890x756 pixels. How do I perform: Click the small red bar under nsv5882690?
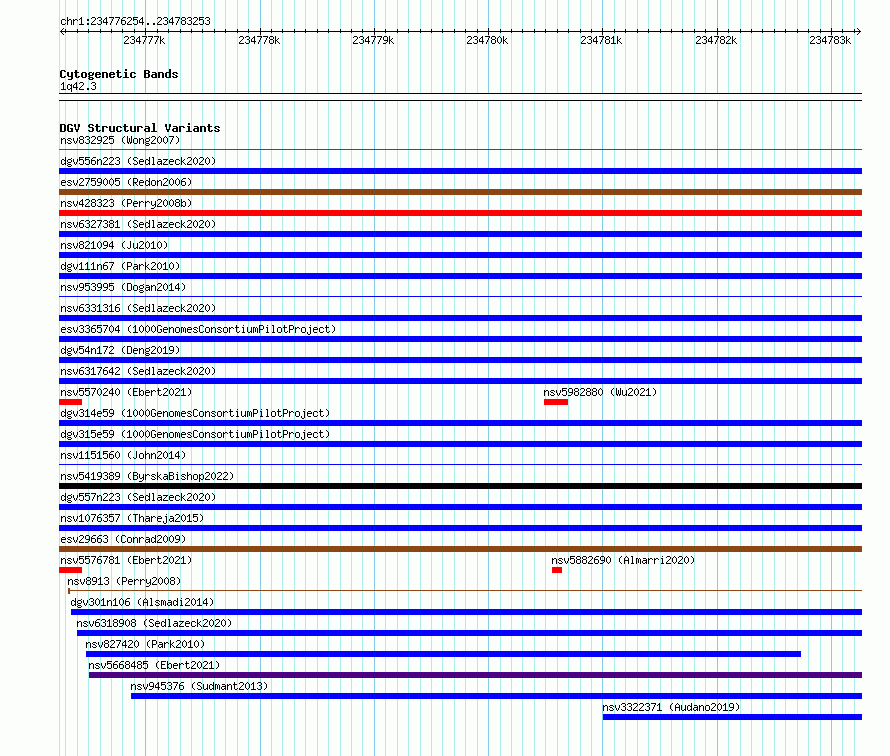557,570
